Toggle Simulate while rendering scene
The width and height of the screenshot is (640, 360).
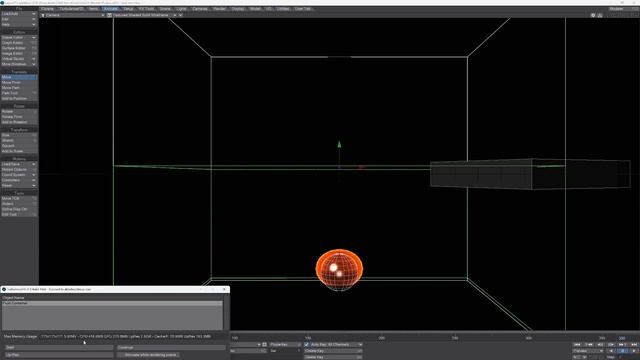tap(149, 355)
